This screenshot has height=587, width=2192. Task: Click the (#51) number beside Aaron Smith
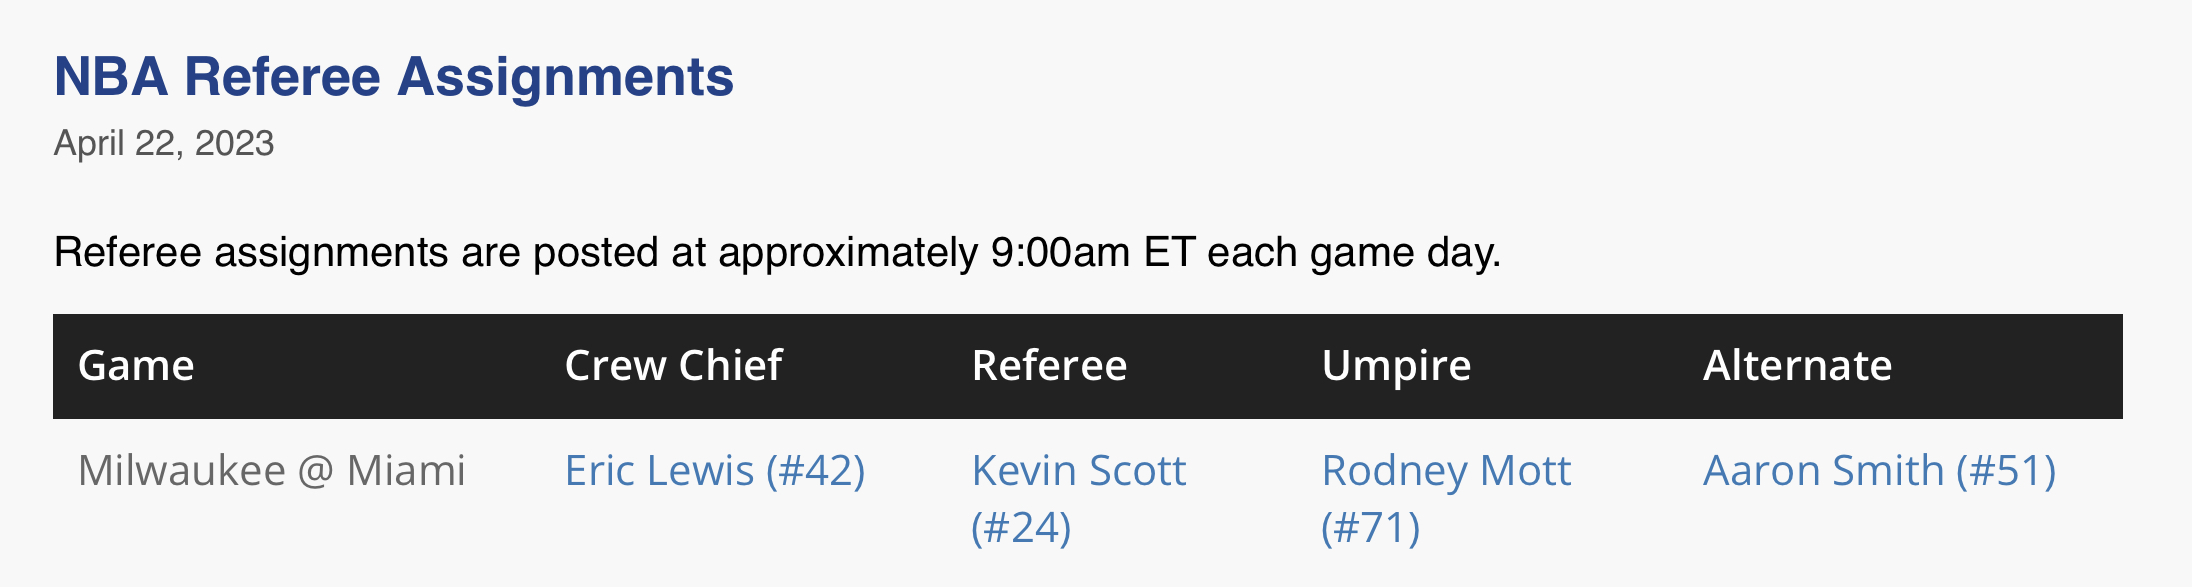point(2006,471)
